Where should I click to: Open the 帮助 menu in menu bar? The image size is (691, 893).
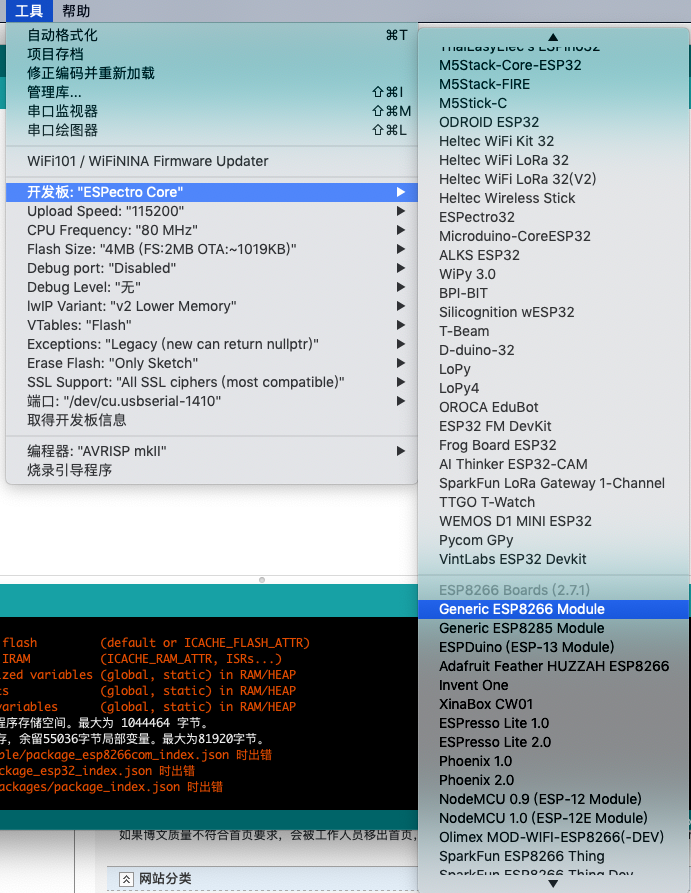tap(76, 11)
